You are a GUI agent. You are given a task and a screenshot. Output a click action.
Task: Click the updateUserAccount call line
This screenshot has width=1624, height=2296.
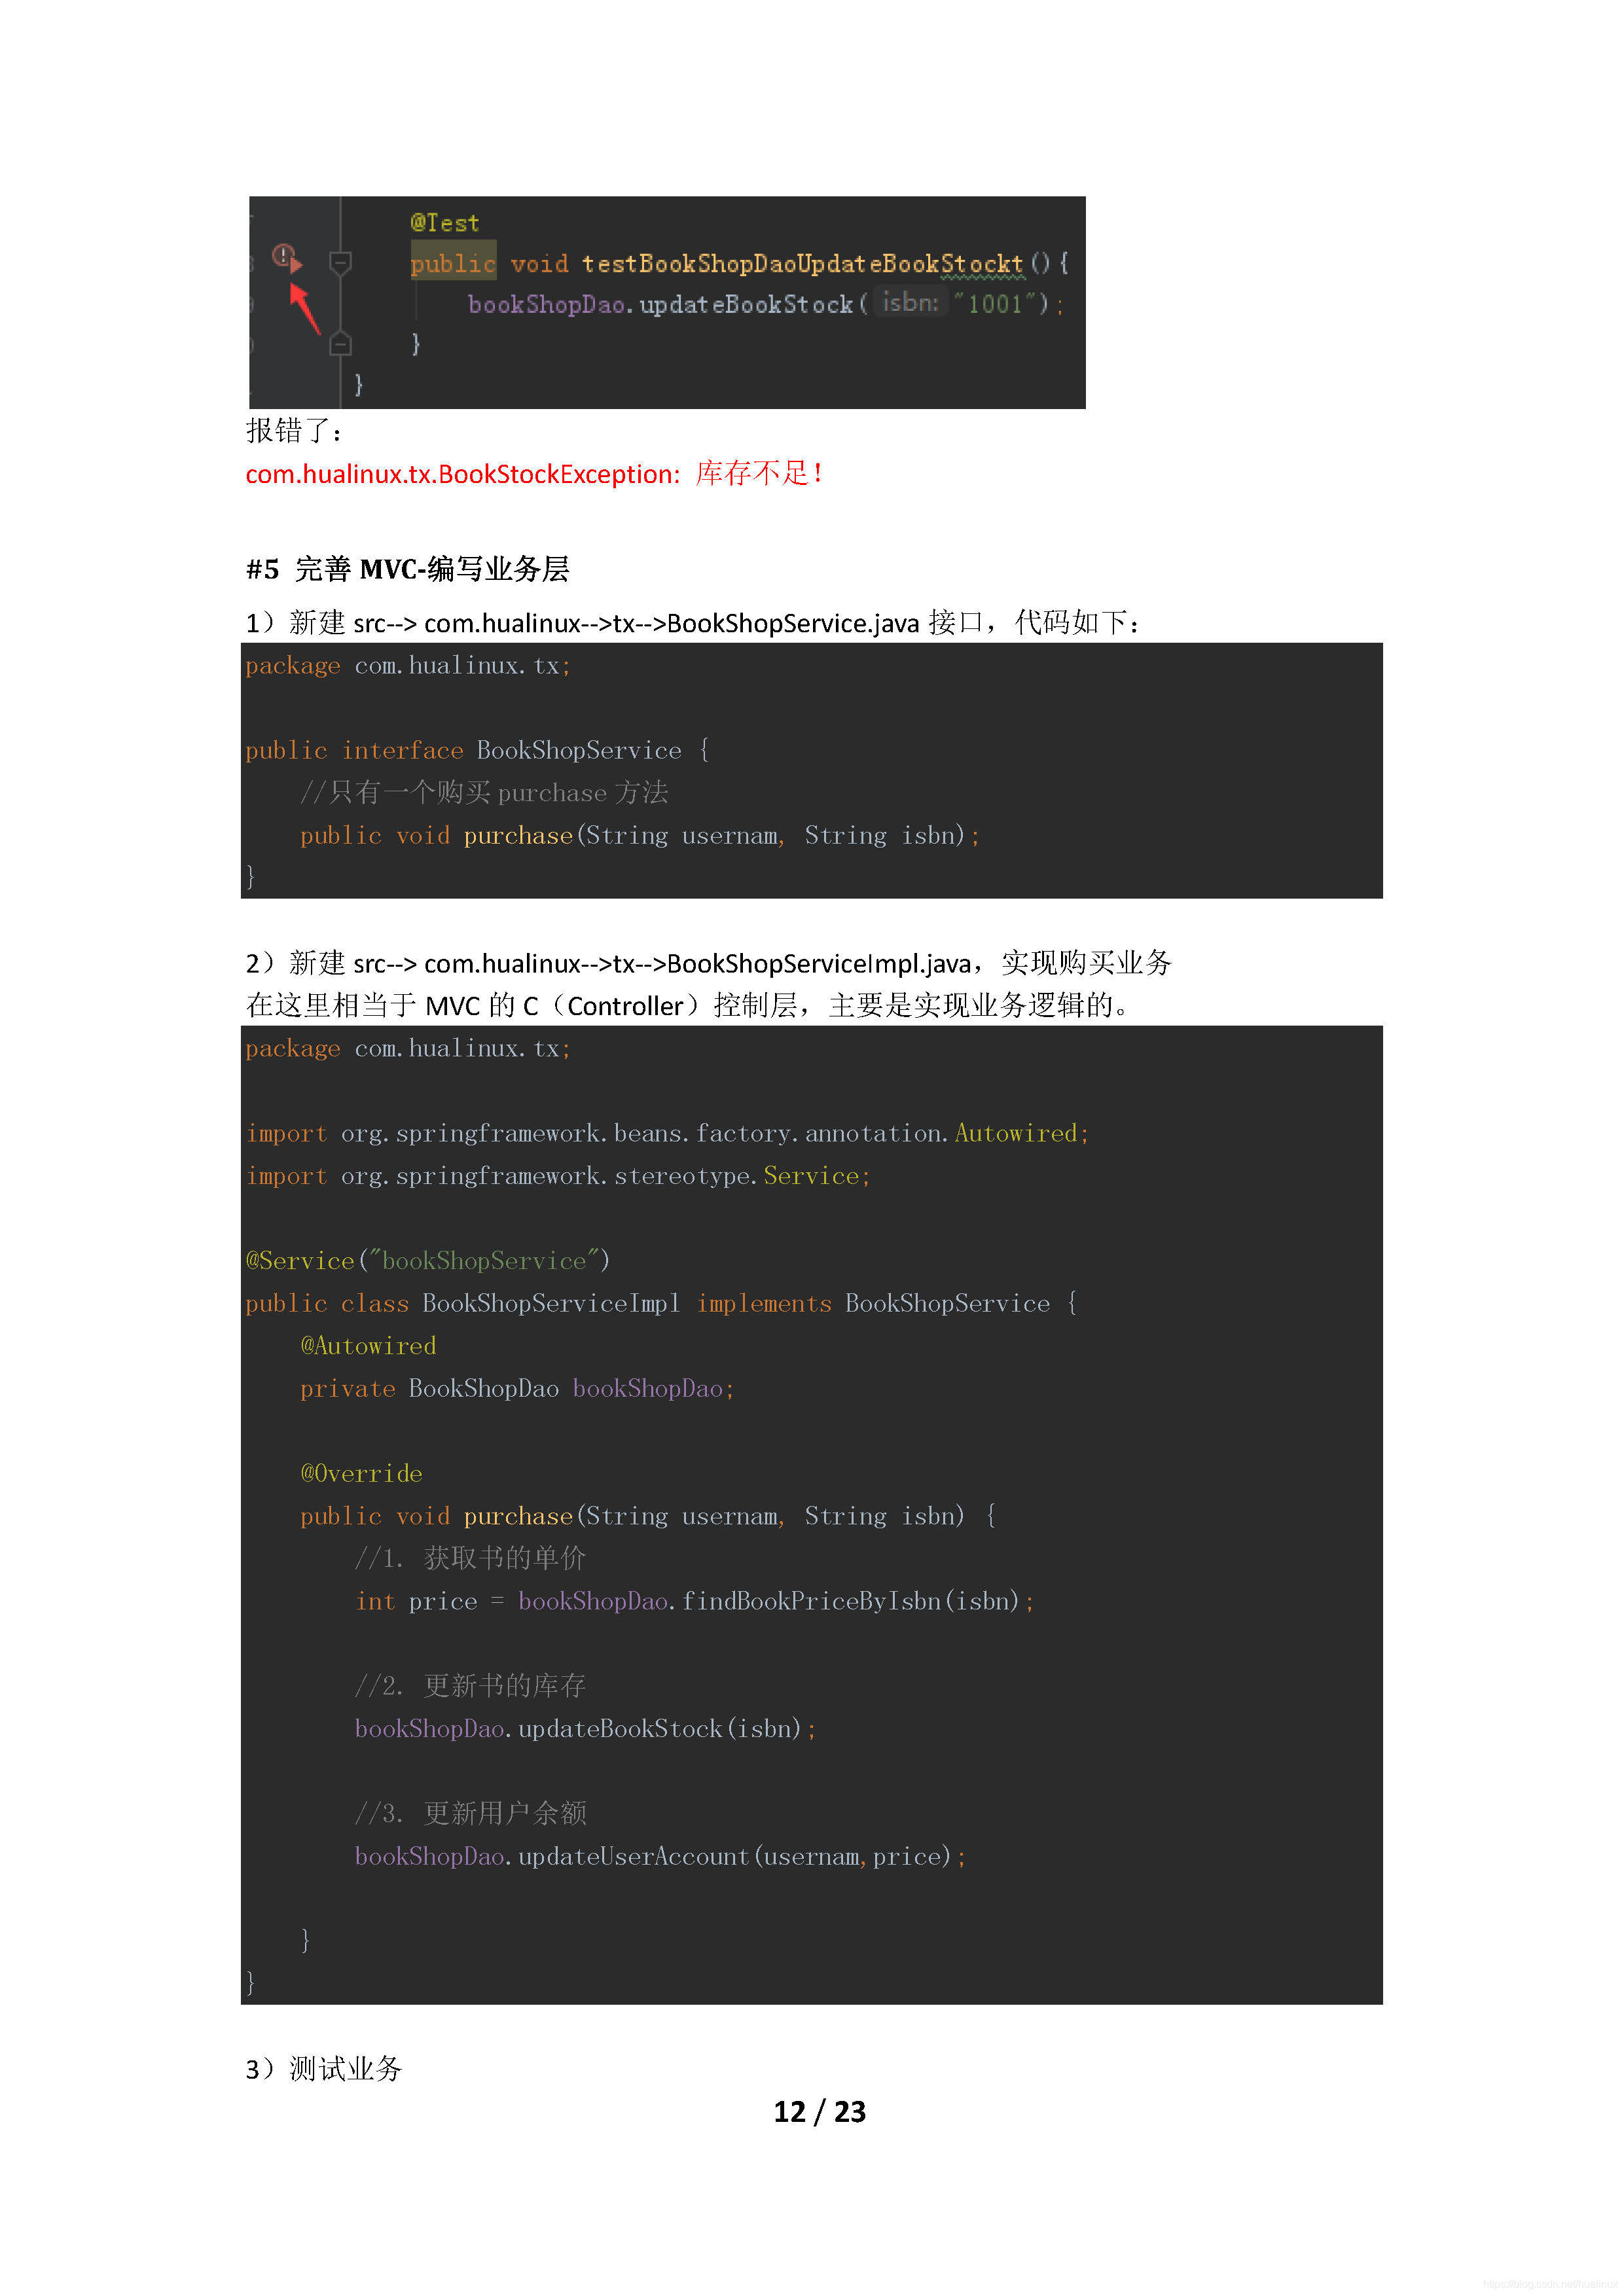click(660, 1856)
